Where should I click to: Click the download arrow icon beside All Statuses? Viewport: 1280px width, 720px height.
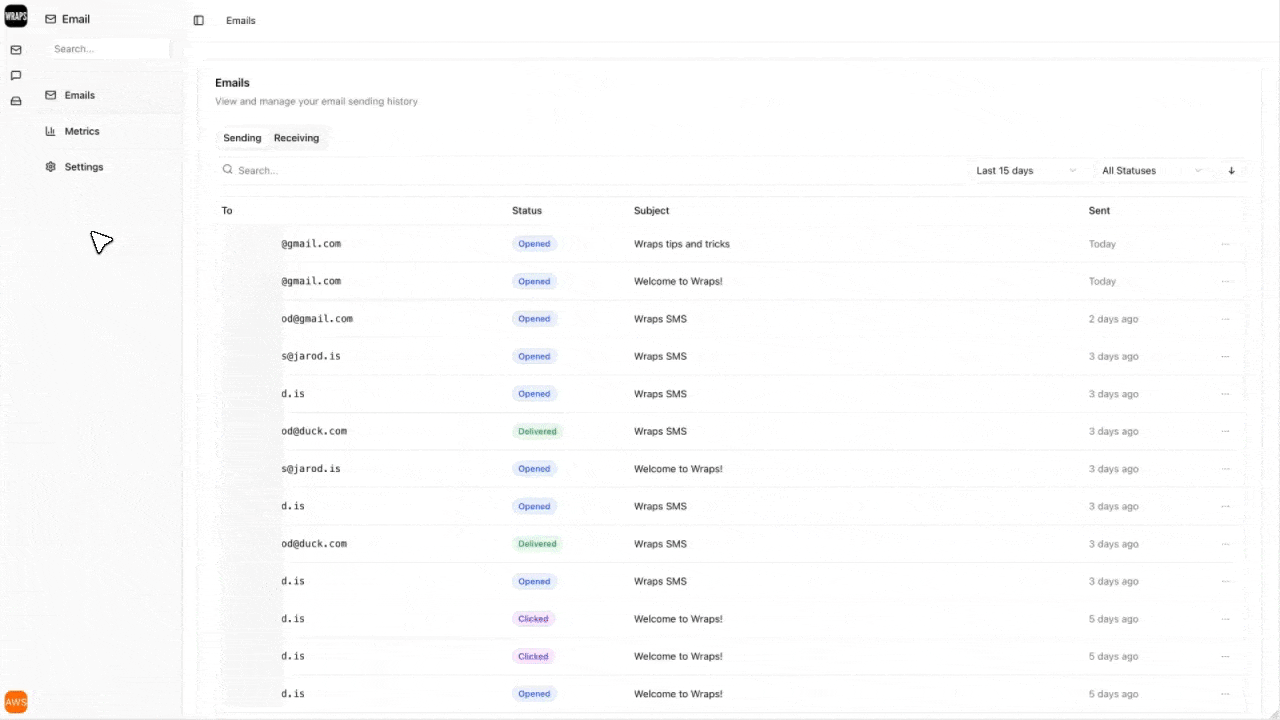[1231, 170]
